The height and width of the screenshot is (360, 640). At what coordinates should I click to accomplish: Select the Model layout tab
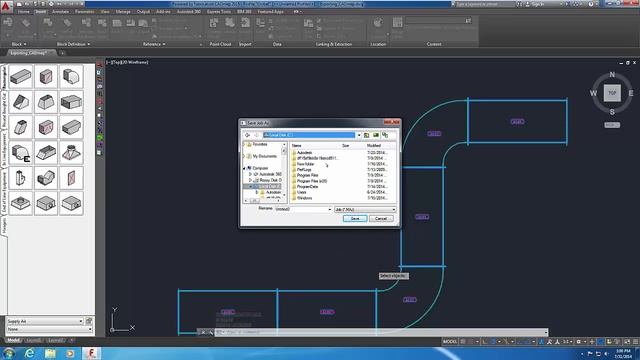tap(13, 340)
